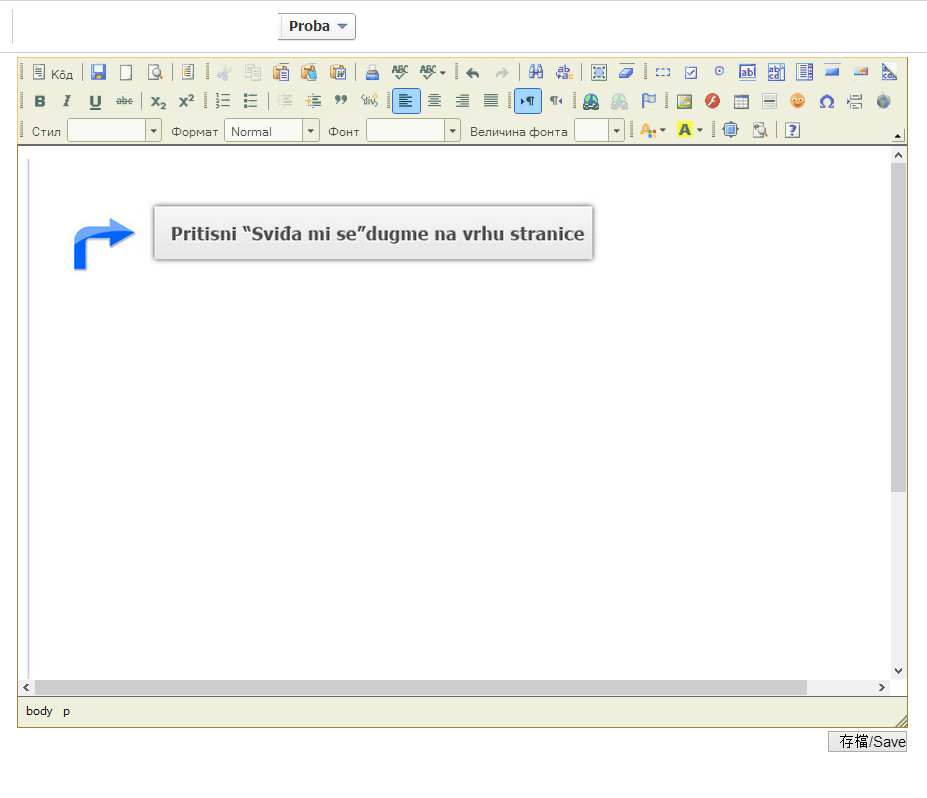Screen dimensions: 927x798
Task: Insert a selection list field
Action: (x=804, y=73)
